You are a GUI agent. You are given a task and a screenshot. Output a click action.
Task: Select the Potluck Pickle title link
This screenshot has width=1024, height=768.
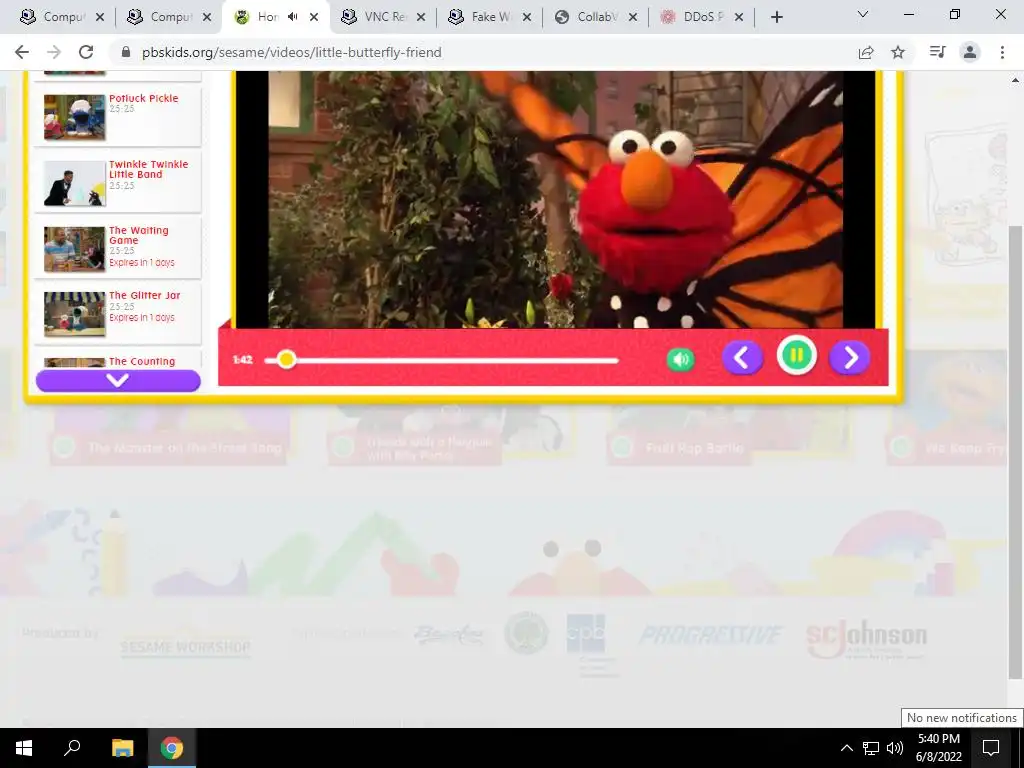144,98
